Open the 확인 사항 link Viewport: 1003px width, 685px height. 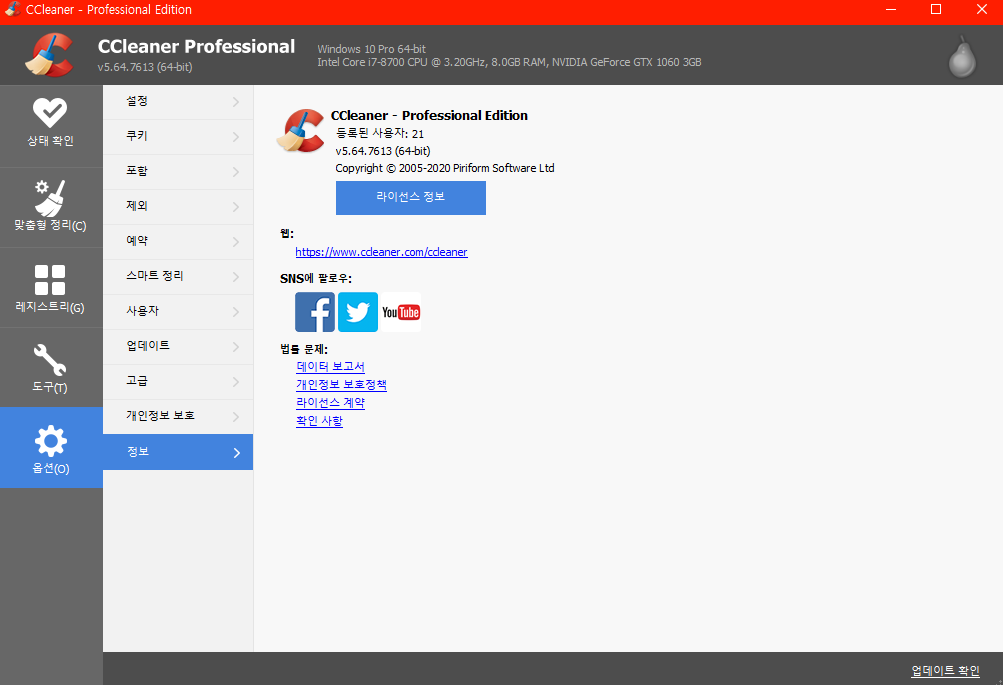tap(319, 421)
